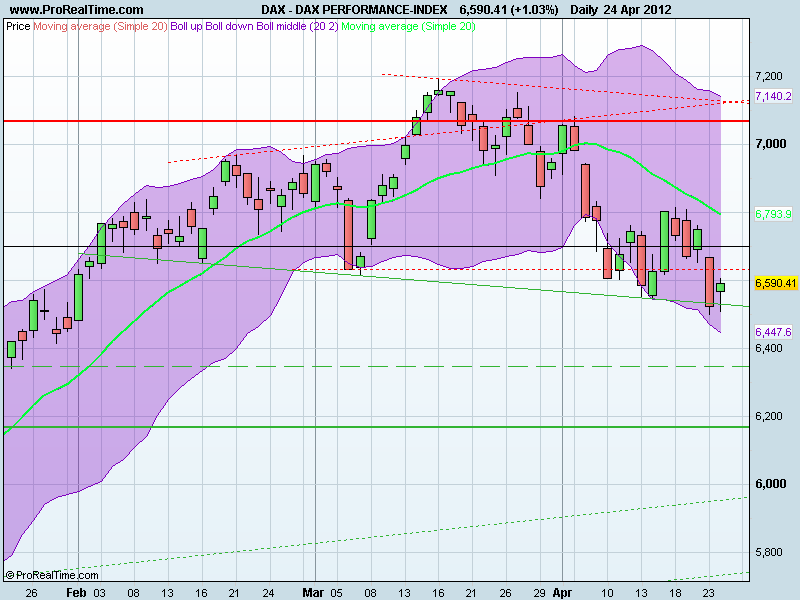
Task: Select the Price legend label
Action: [18, 26]
